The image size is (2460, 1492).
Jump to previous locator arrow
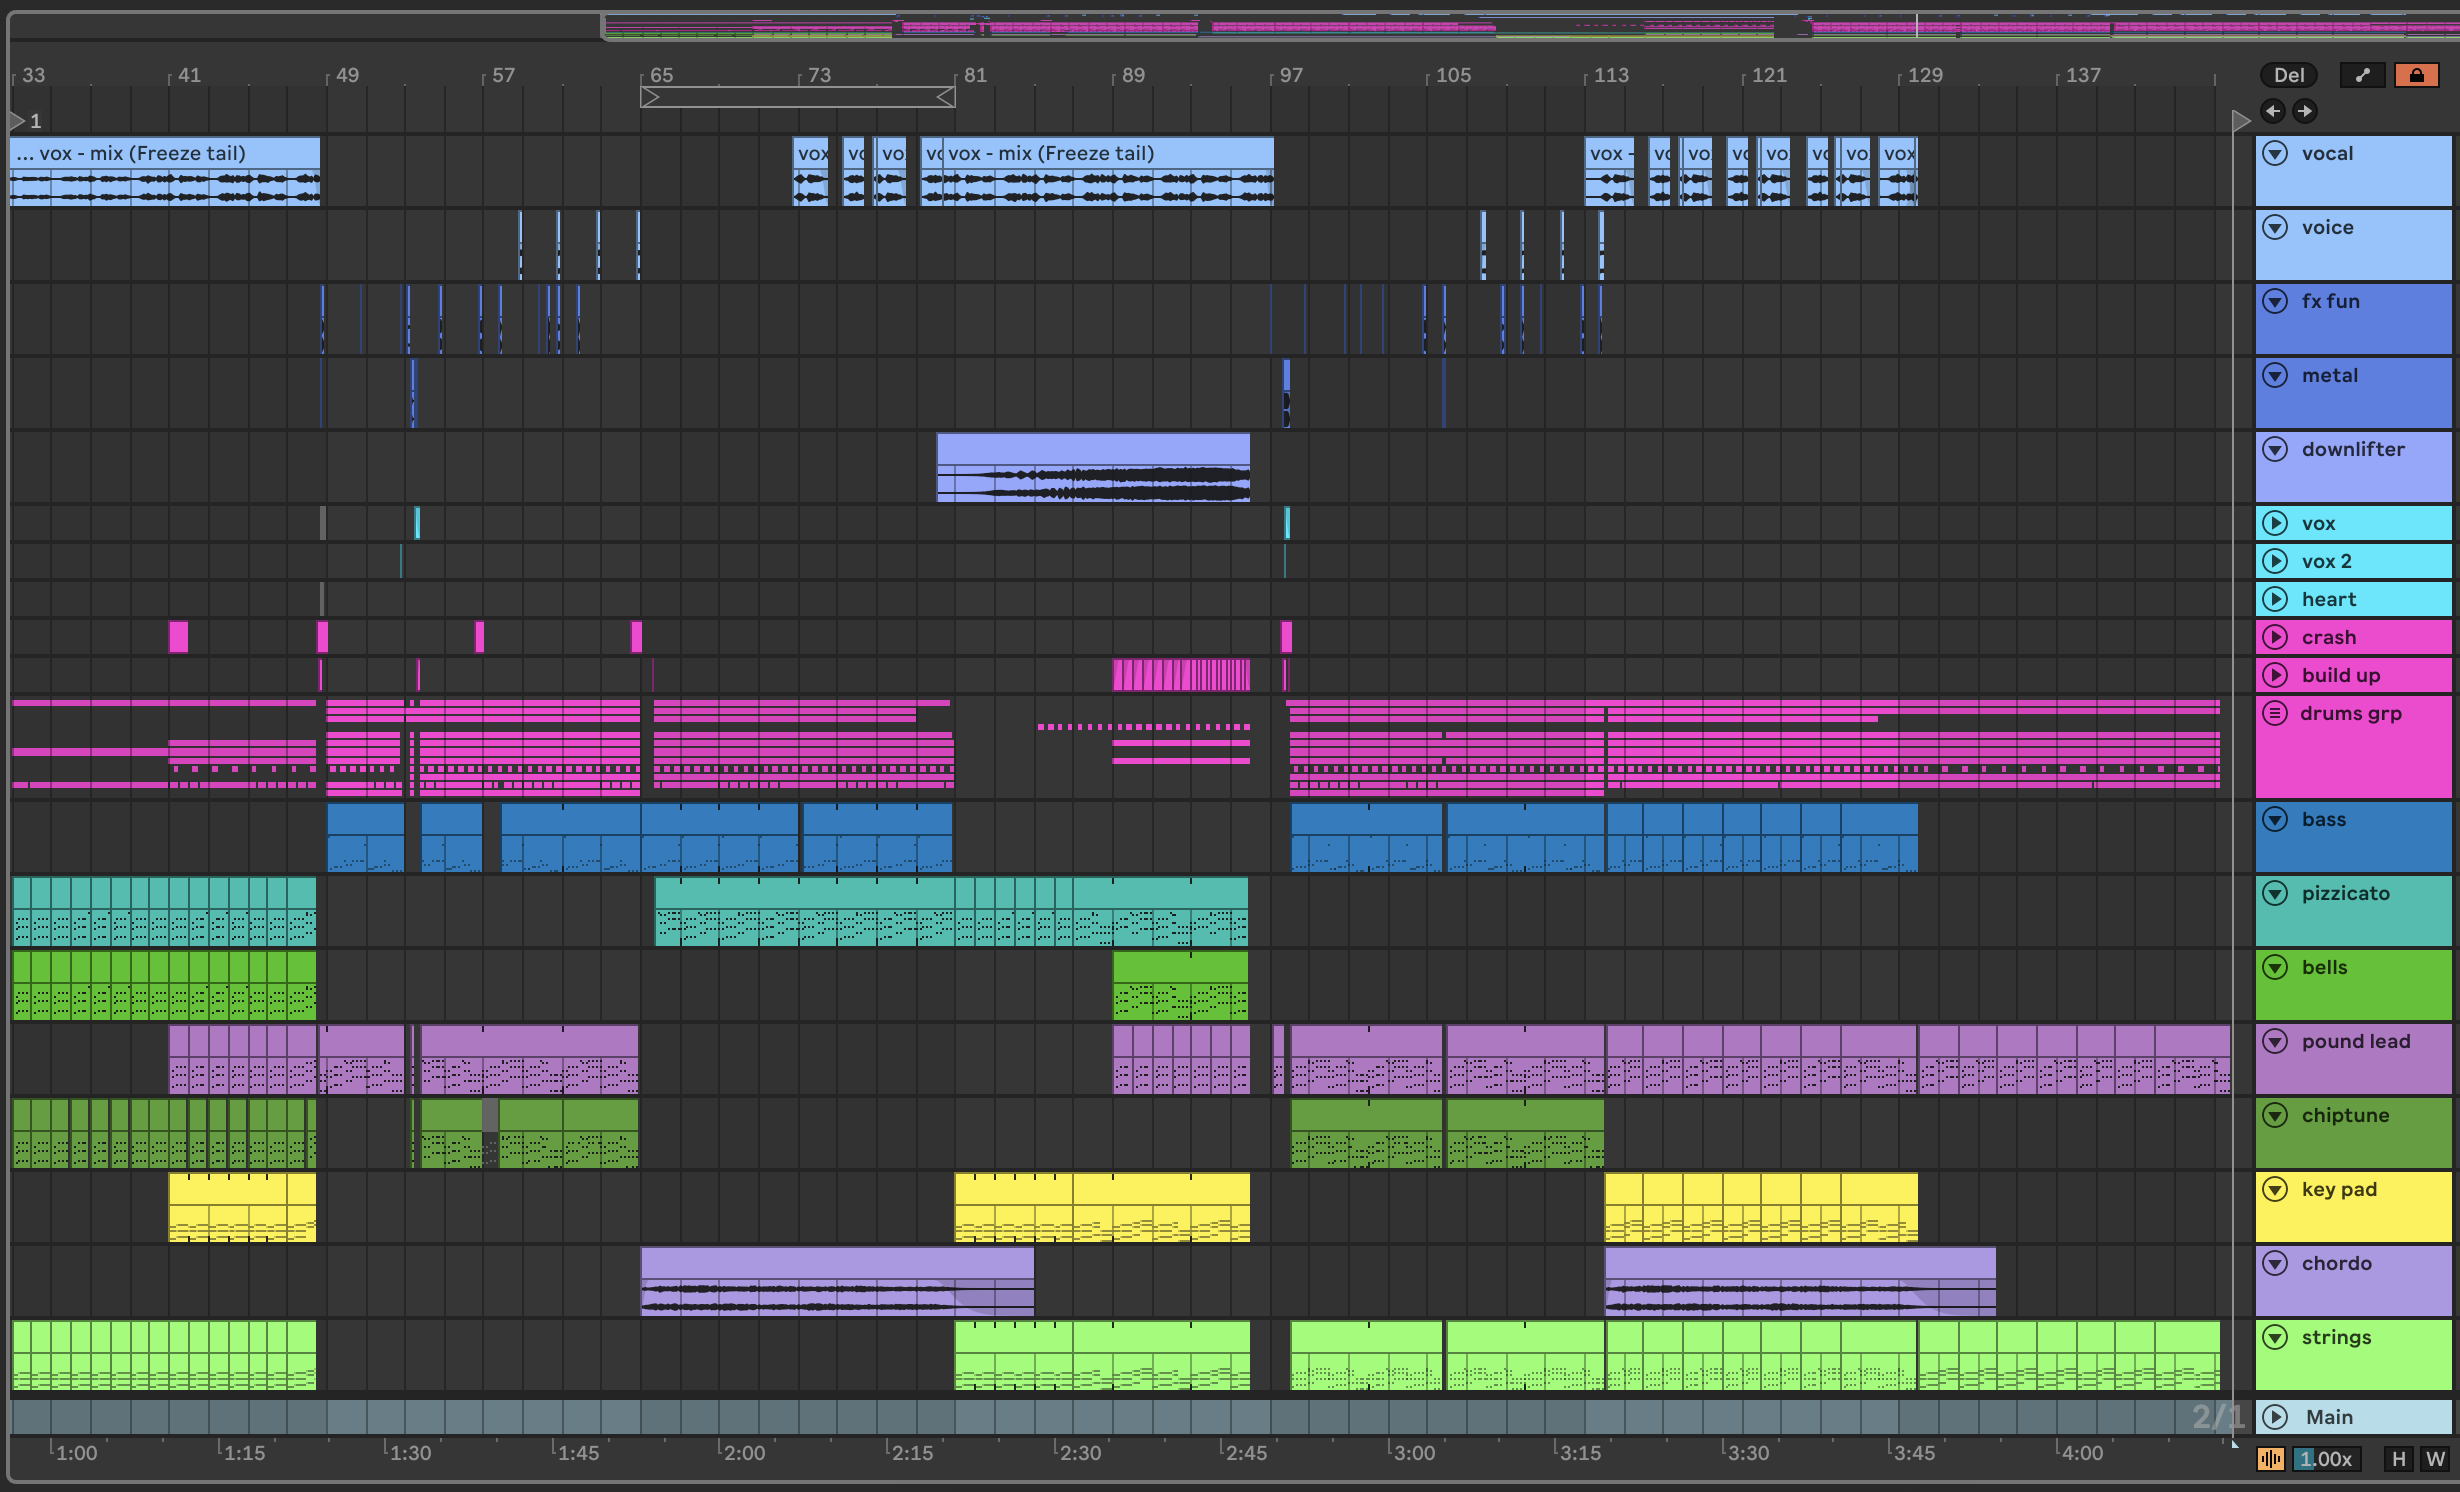pyautogui.click(x=2272, y=111)
